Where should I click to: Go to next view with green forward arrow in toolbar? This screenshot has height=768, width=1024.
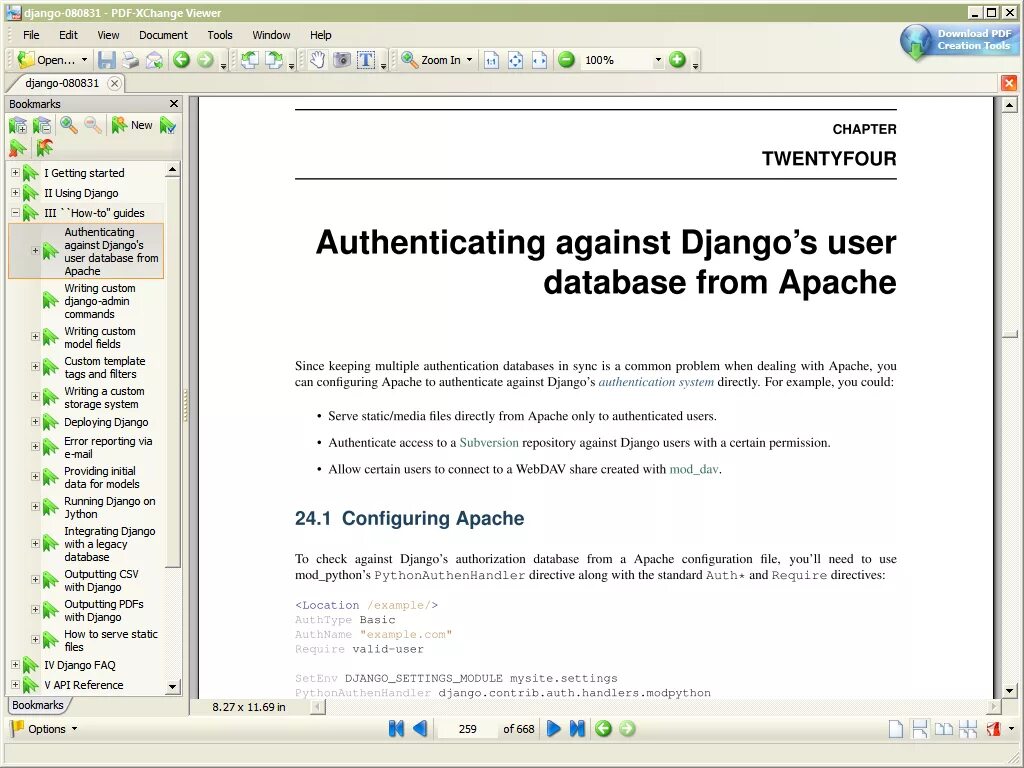205,60
